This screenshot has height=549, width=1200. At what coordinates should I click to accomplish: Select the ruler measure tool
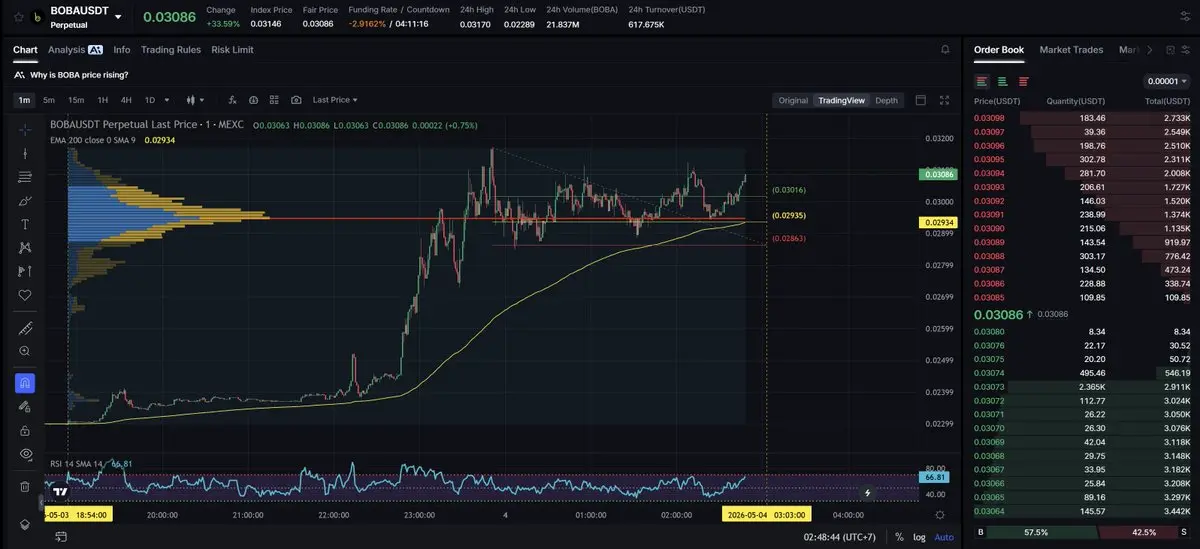[x=26, y=328]
